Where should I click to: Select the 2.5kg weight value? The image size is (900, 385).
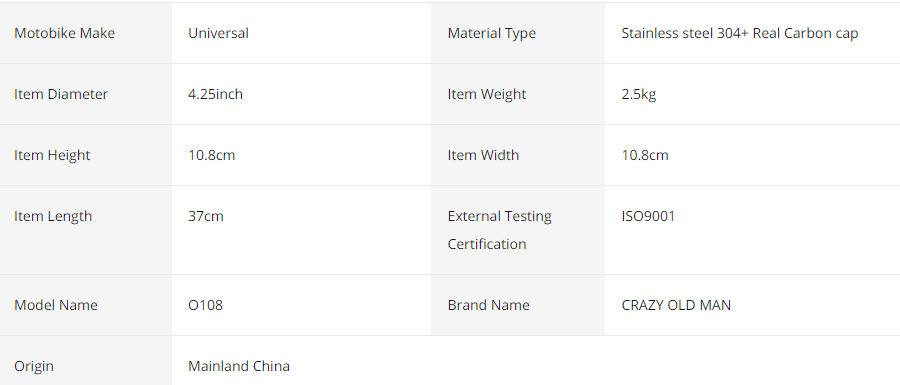point(639,94)
